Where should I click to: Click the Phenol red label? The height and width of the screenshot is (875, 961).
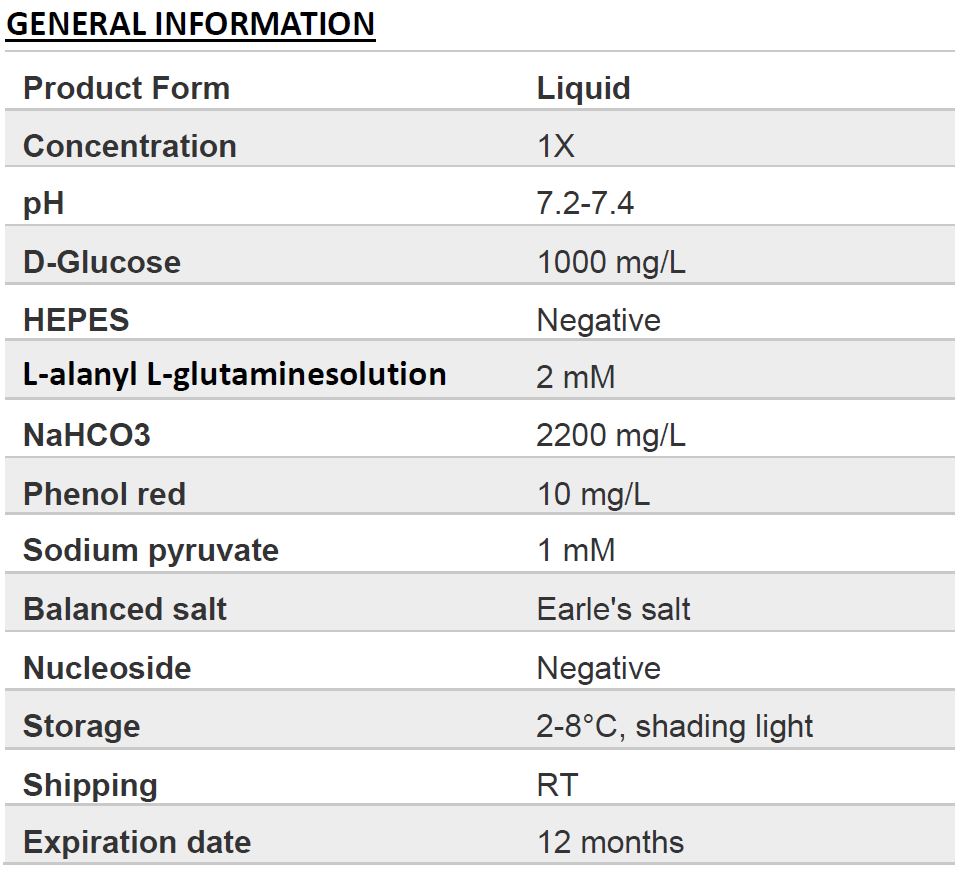tap(105, 494)
